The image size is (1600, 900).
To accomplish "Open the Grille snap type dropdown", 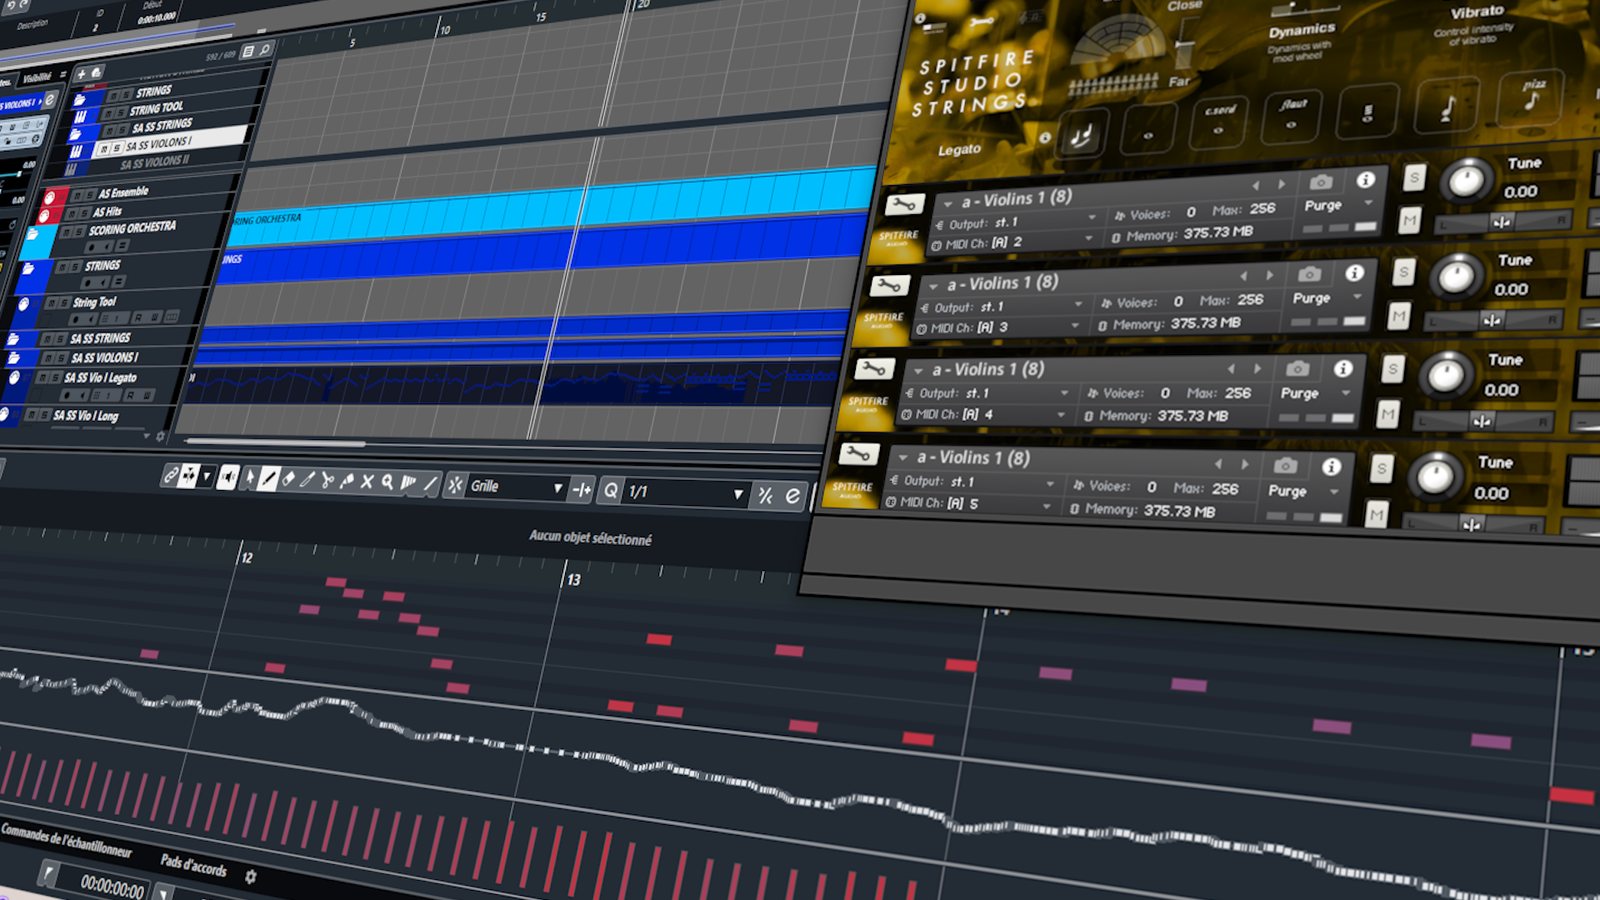I will tap(558, 488).
